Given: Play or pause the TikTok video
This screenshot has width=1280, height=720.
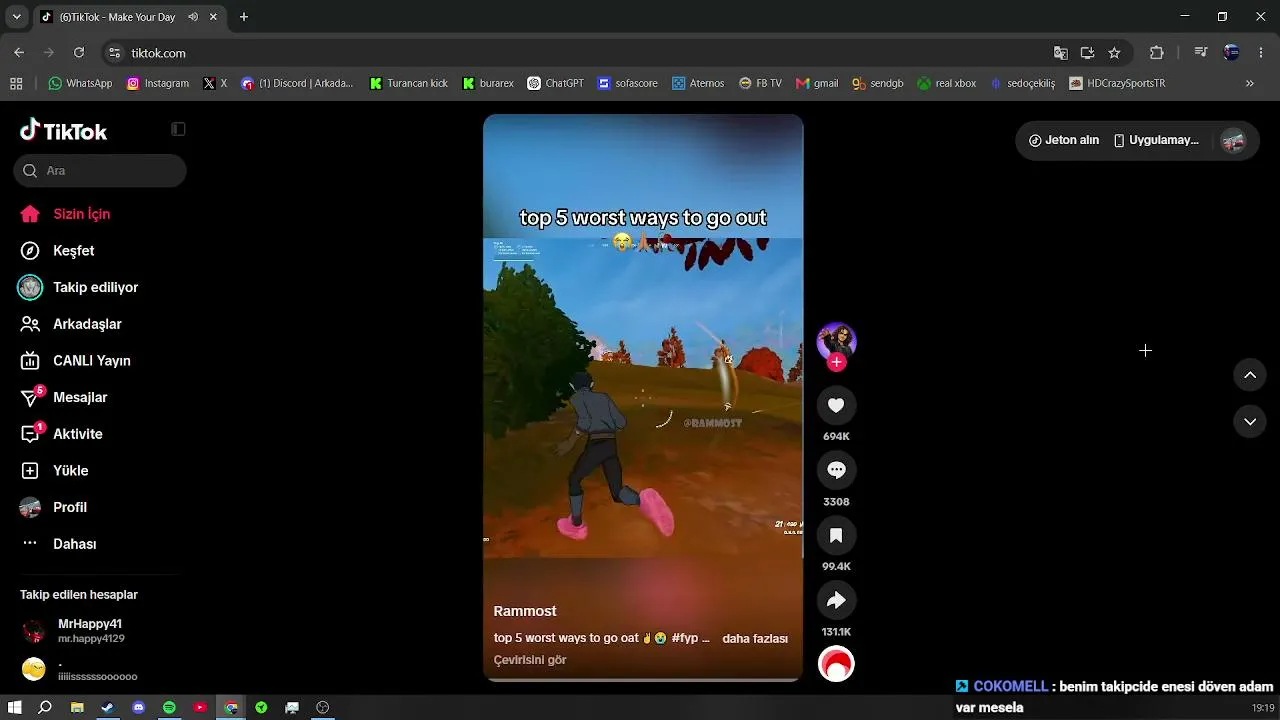Looking at the screenshot, I should (x=643, y=398).
